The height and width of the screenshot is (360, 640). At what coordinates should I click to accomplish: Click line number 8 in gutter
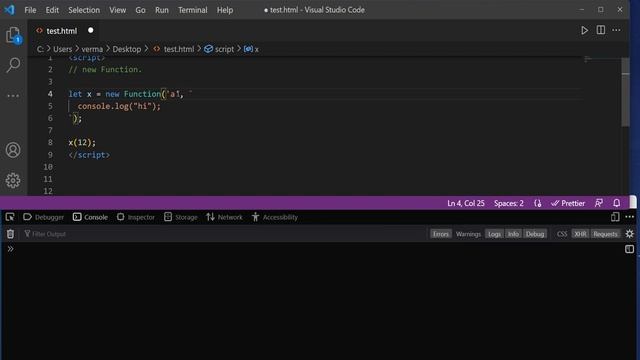click(x=50, y=142)
